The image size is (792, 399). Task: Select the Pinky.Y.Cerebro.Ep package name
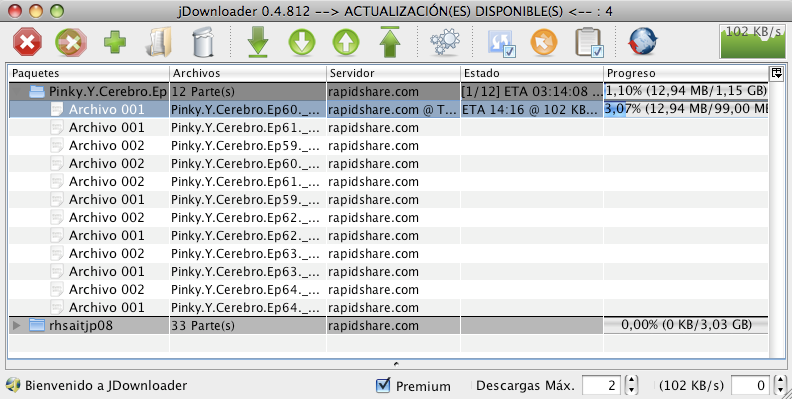tap(108, 91)
